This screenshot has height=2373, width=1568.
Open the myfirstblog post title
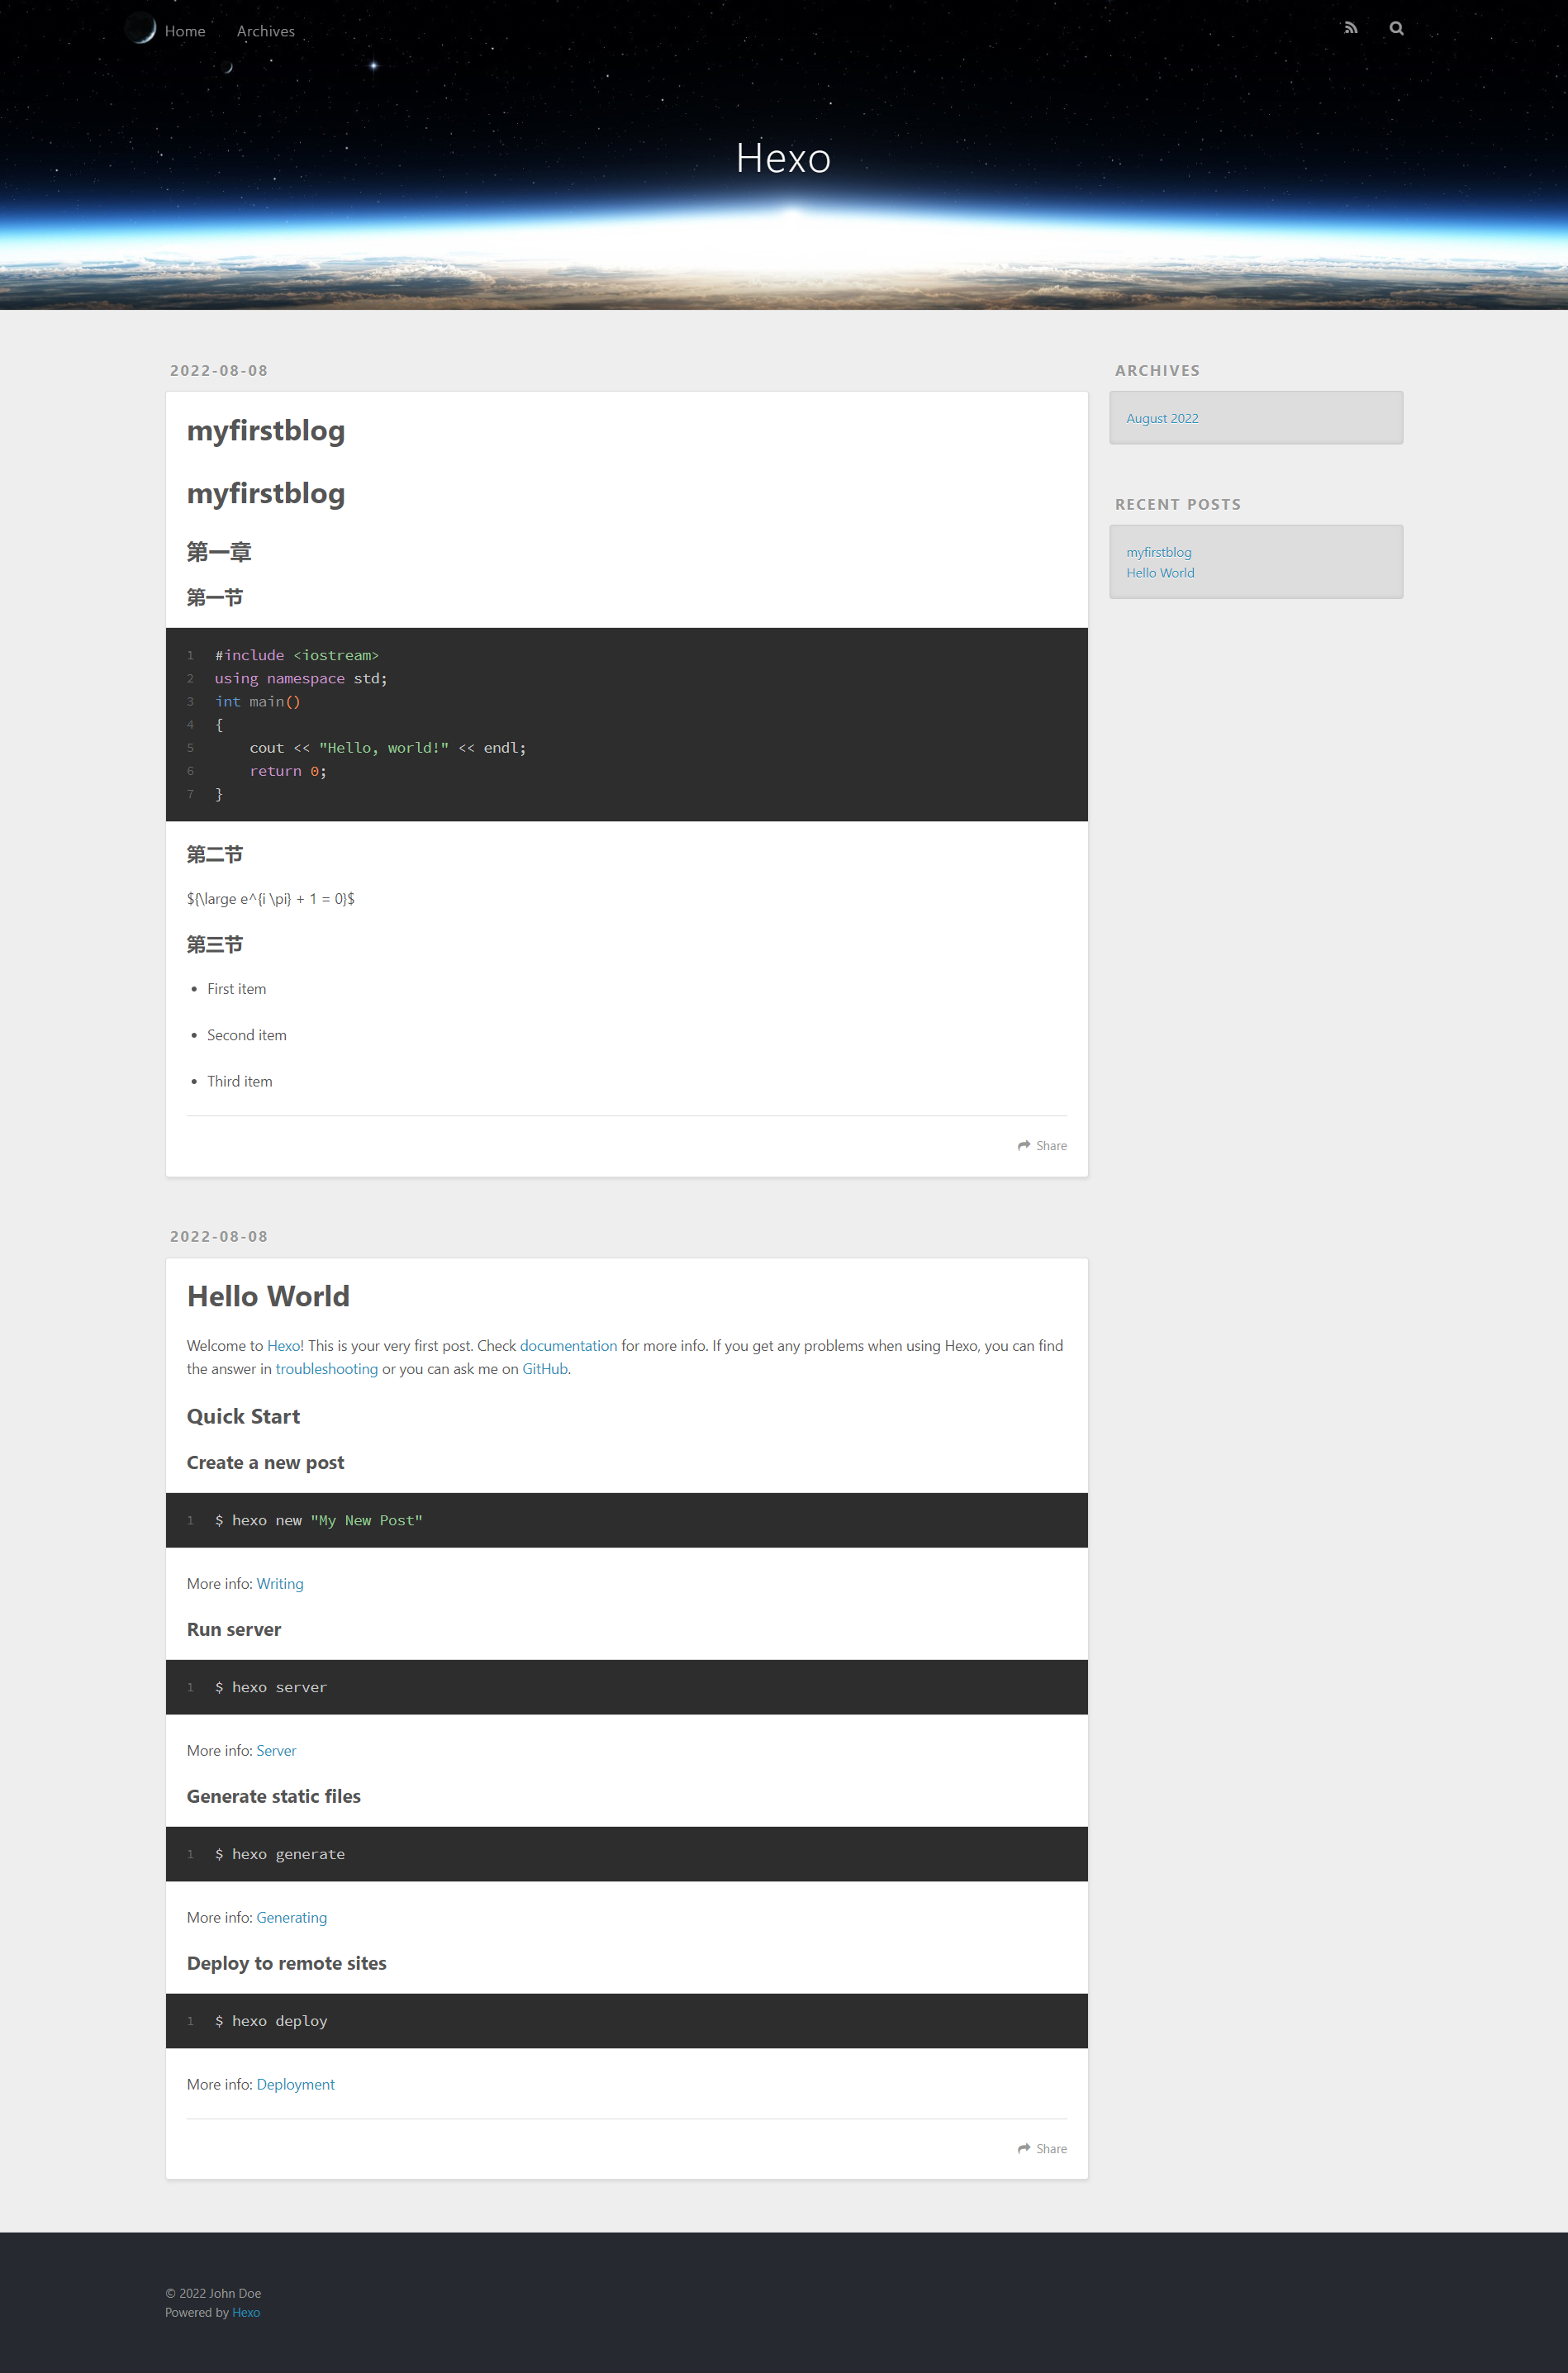click(x=266, y=430)
